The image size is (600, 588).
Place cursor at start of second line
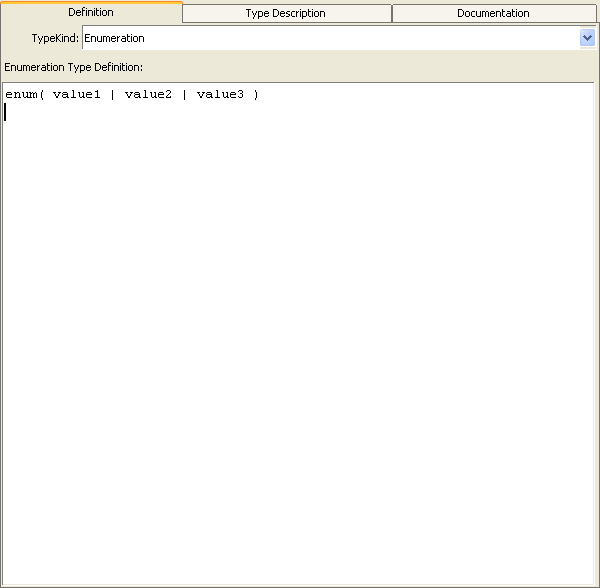6,112
